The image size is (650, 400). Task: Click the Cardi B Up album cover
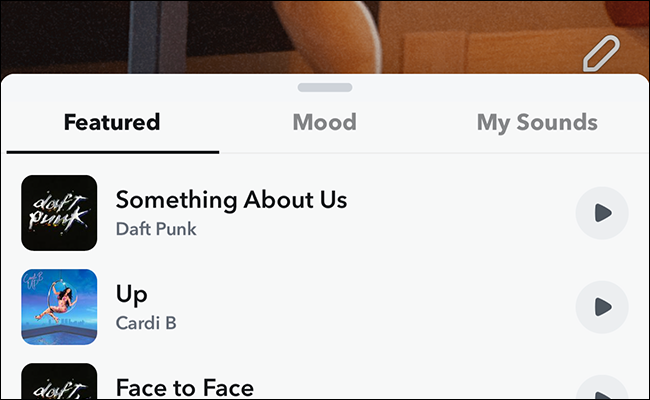(59, 307)
